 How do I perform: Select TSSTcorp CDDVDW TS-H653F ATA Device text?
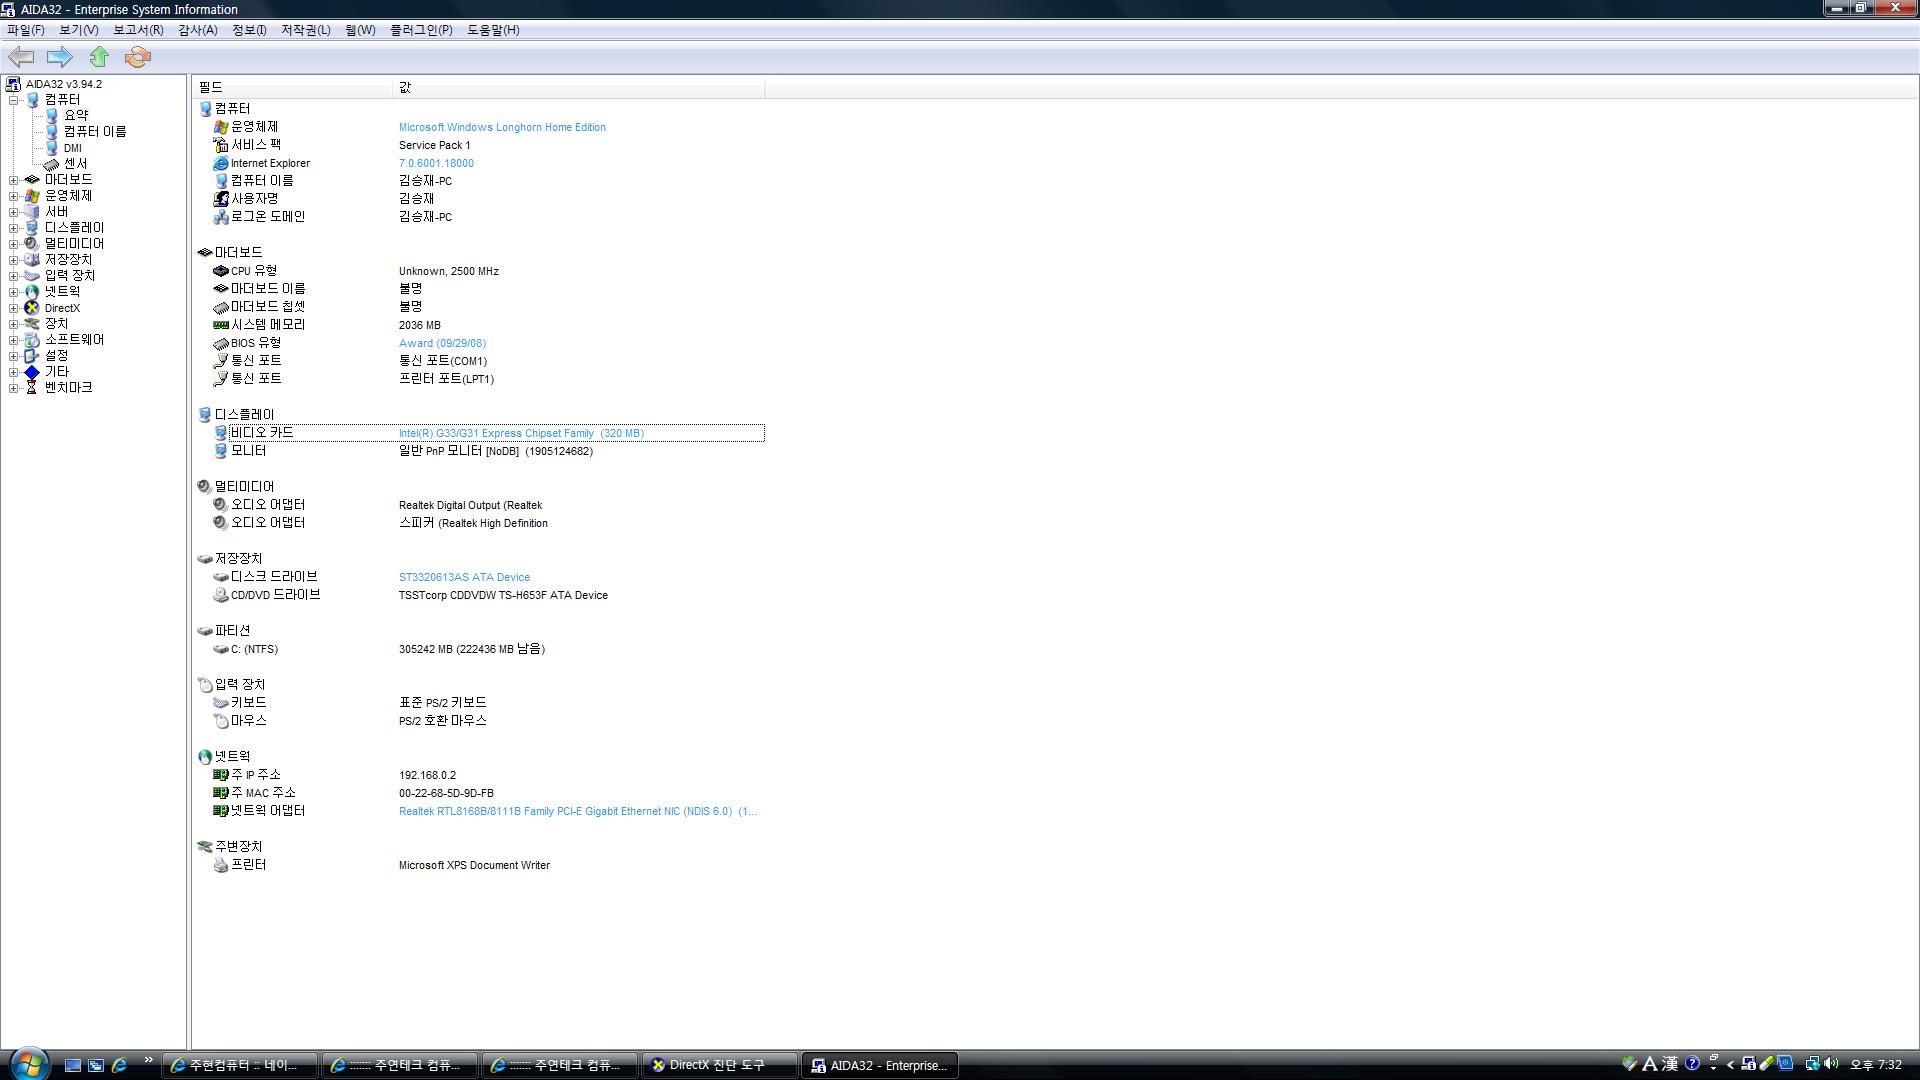coord(503,595)
